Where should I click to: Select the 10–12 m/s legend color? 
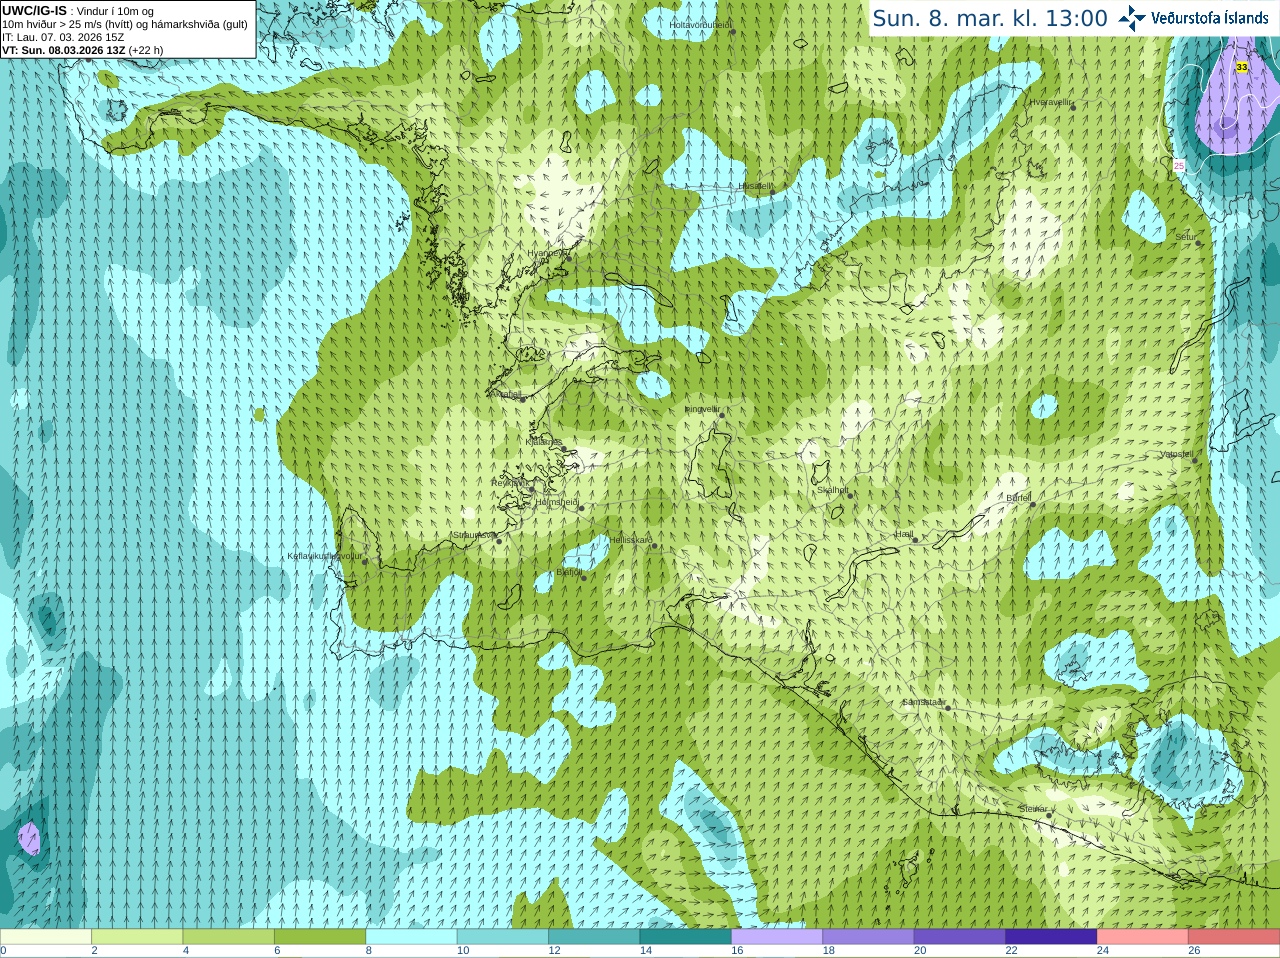[503, 937]
